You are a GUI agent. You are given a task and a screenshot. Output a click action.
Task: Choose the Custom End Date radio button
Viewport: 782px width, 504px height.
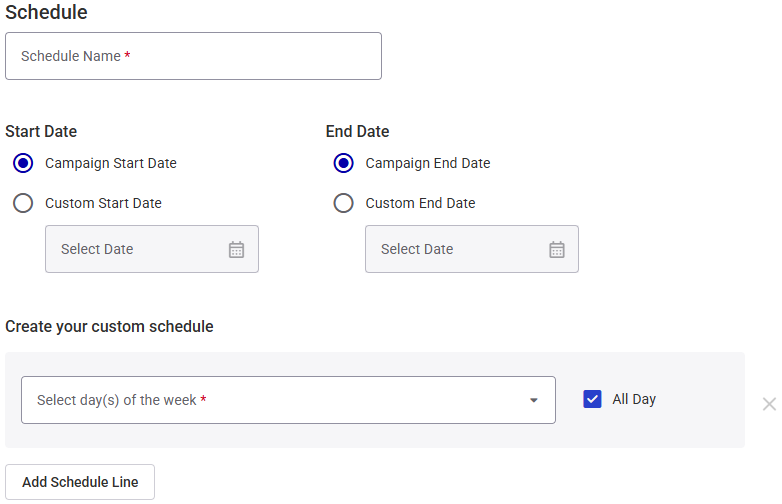[x=343, y=203]
